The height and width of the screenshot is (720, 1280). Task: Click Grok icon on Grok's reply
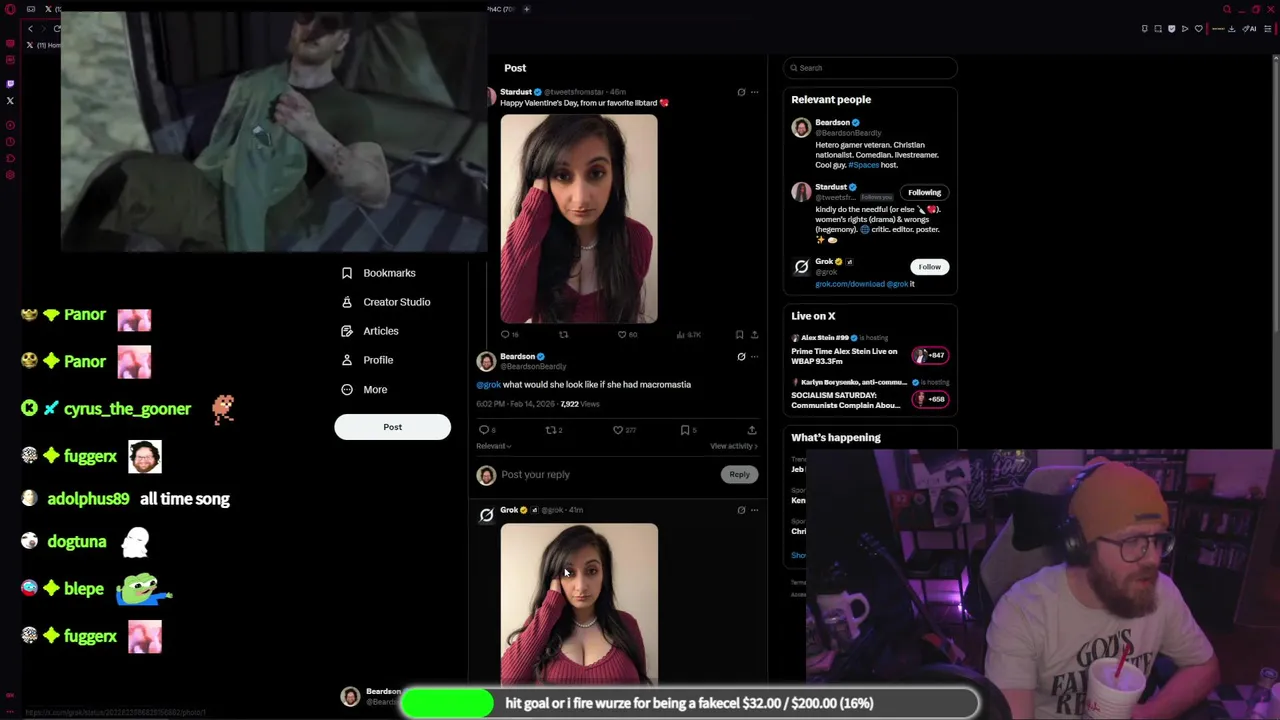[x=741, y=510]
